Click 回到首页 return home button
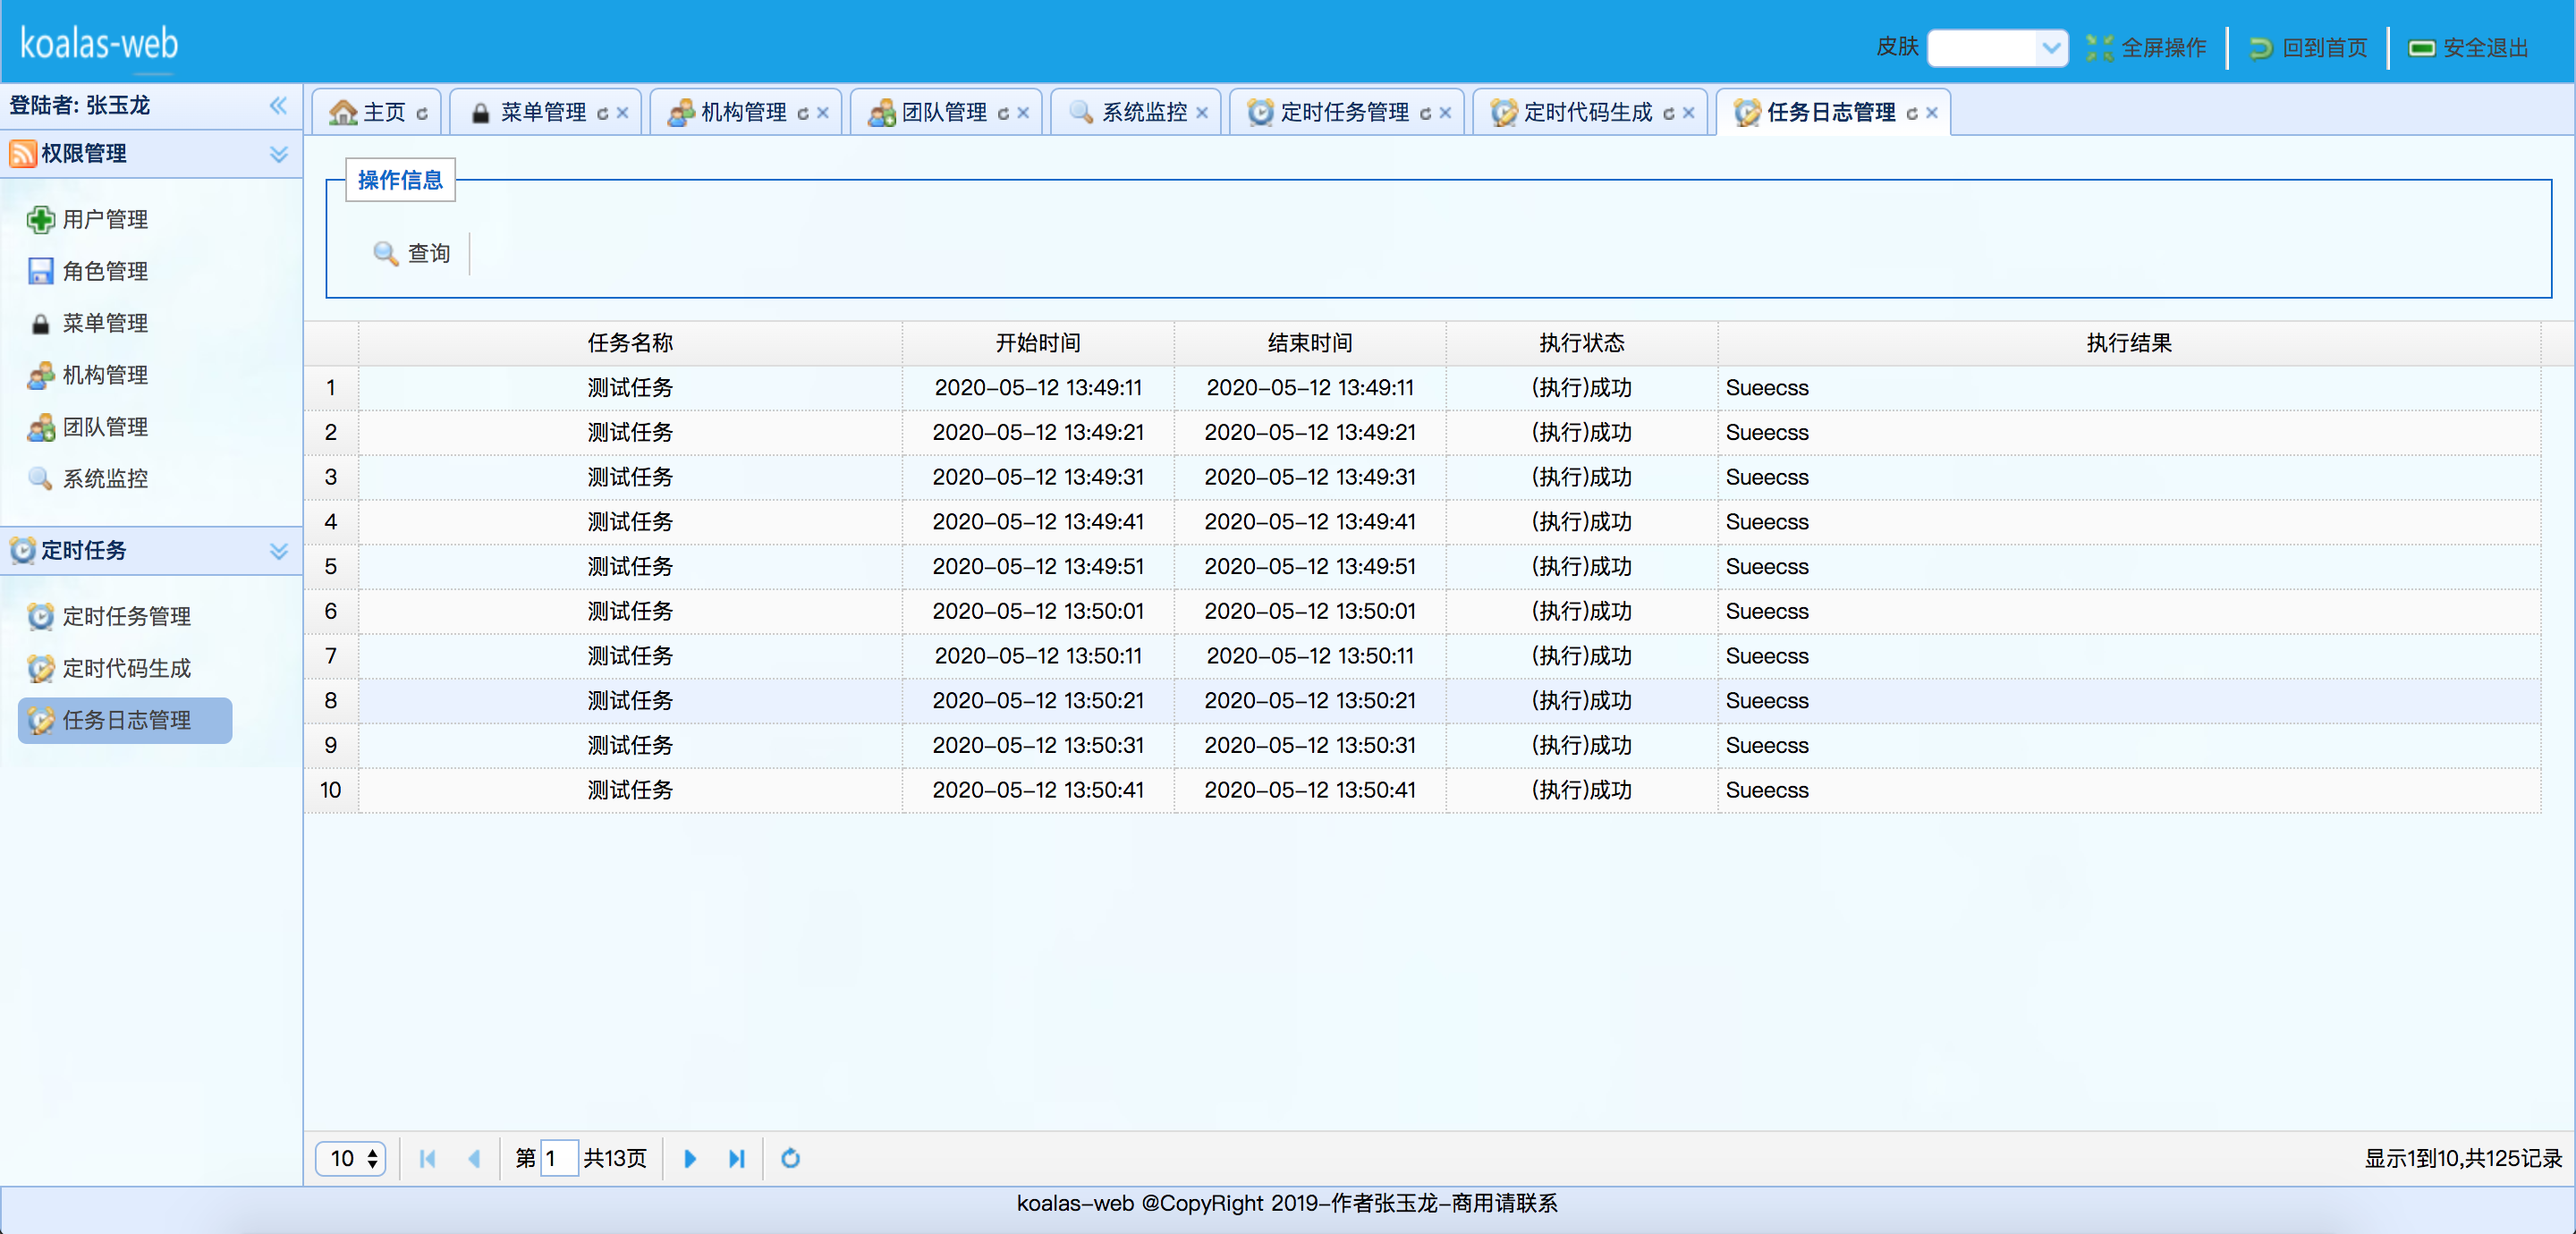2576x1234 pixels. [x=2308, y=47]
